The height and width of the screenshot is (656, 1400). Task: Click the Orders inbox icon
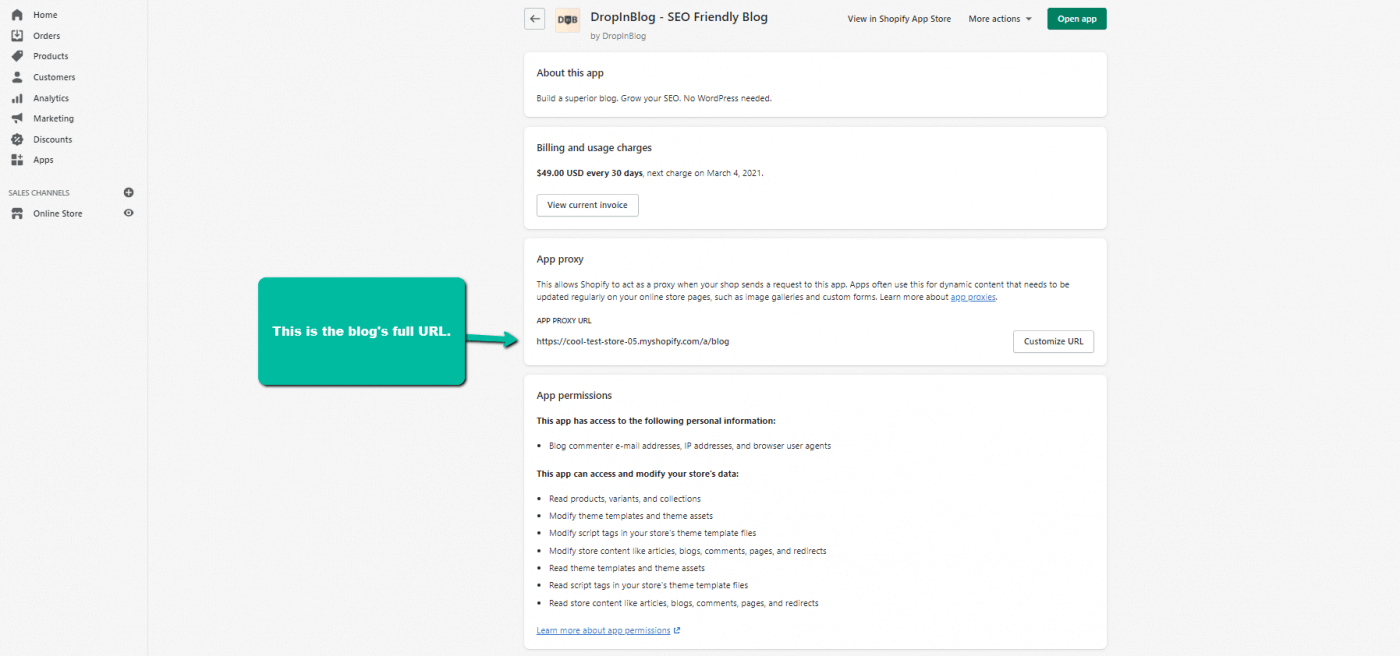17,36
